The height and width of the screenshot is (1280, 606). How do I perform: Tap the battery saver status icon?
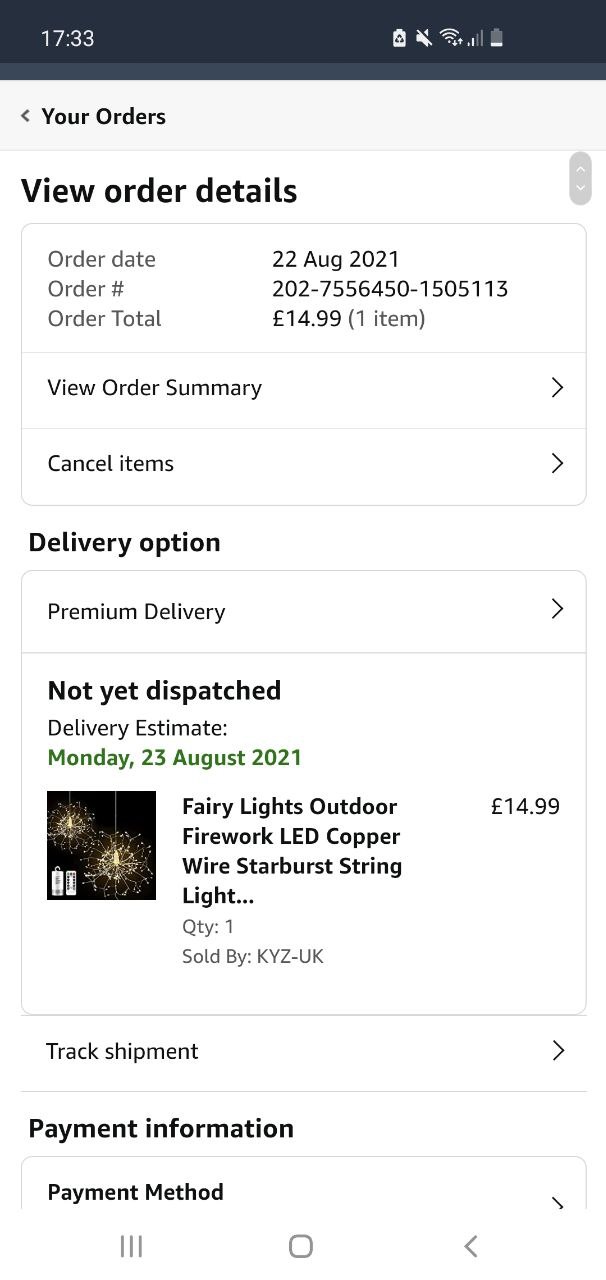399,38
